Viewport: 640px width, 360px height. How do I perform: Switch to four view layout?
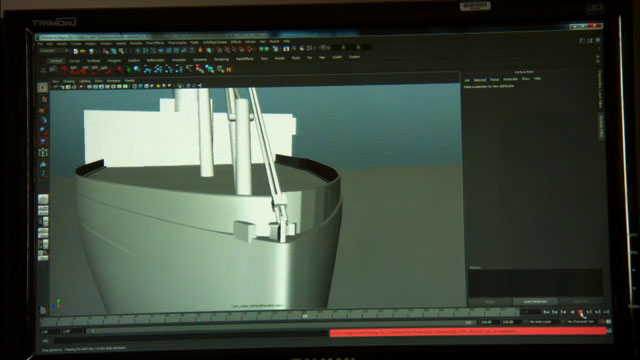point(43,211)
